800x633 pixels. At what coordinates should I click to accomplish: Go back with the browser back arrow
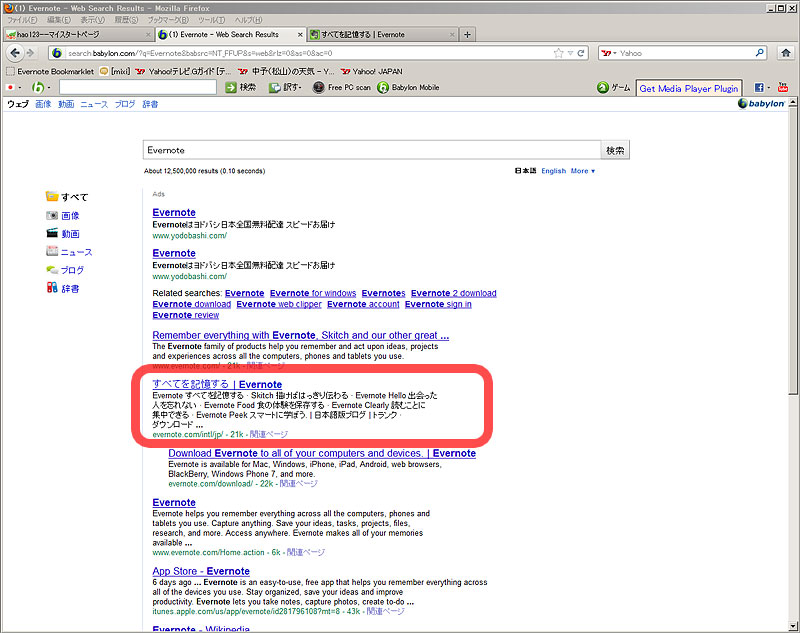(x=15, y=53)
